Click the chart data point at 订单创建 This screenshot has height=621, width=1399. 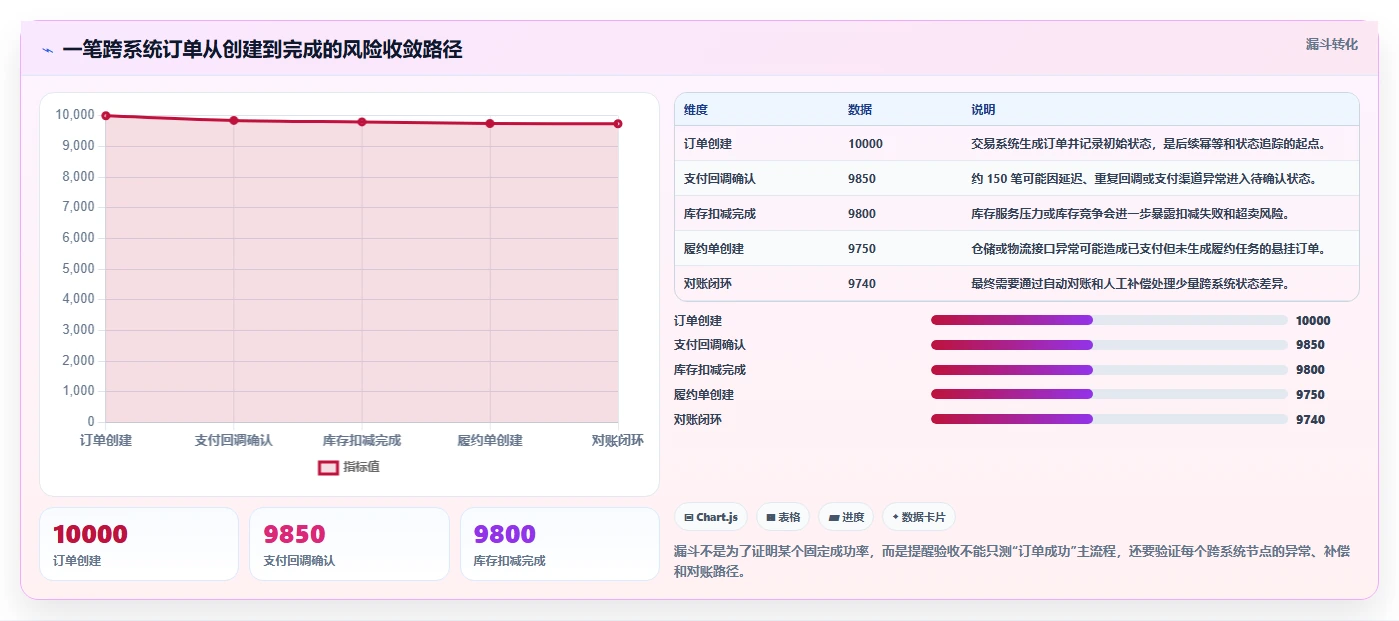106,116
